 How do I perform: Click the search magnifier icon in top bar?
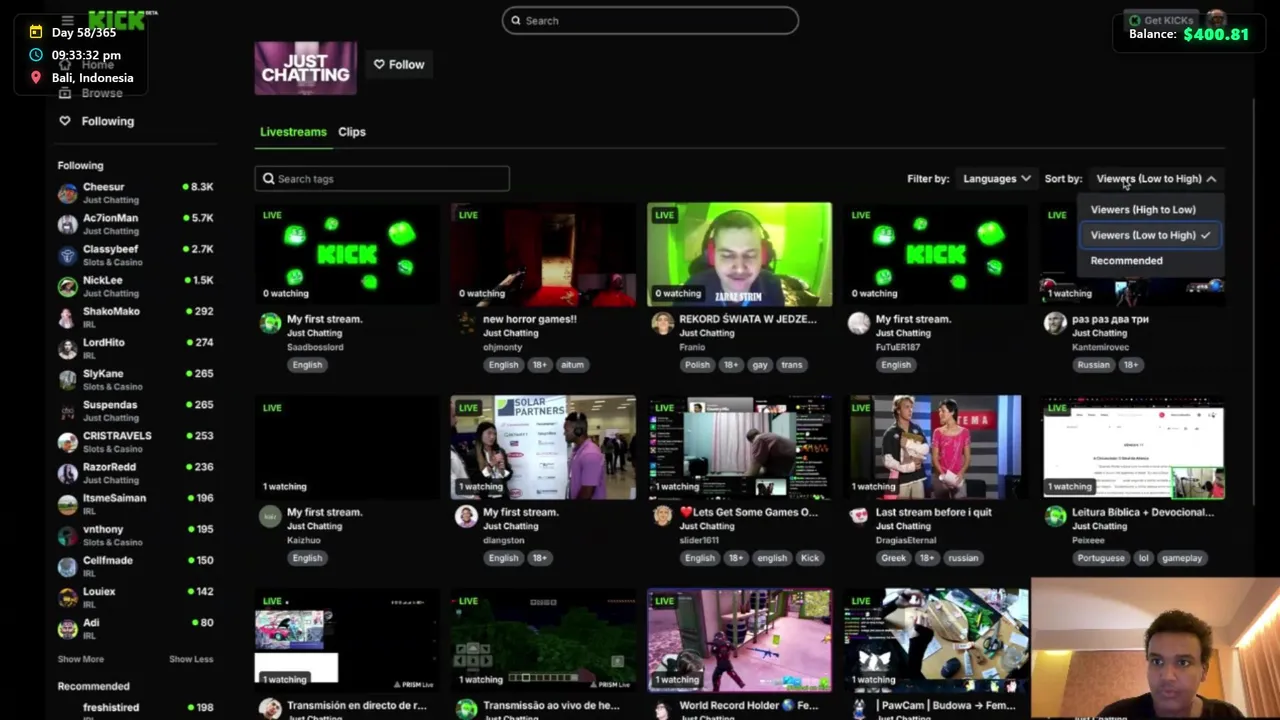click(x=516, y=20)
